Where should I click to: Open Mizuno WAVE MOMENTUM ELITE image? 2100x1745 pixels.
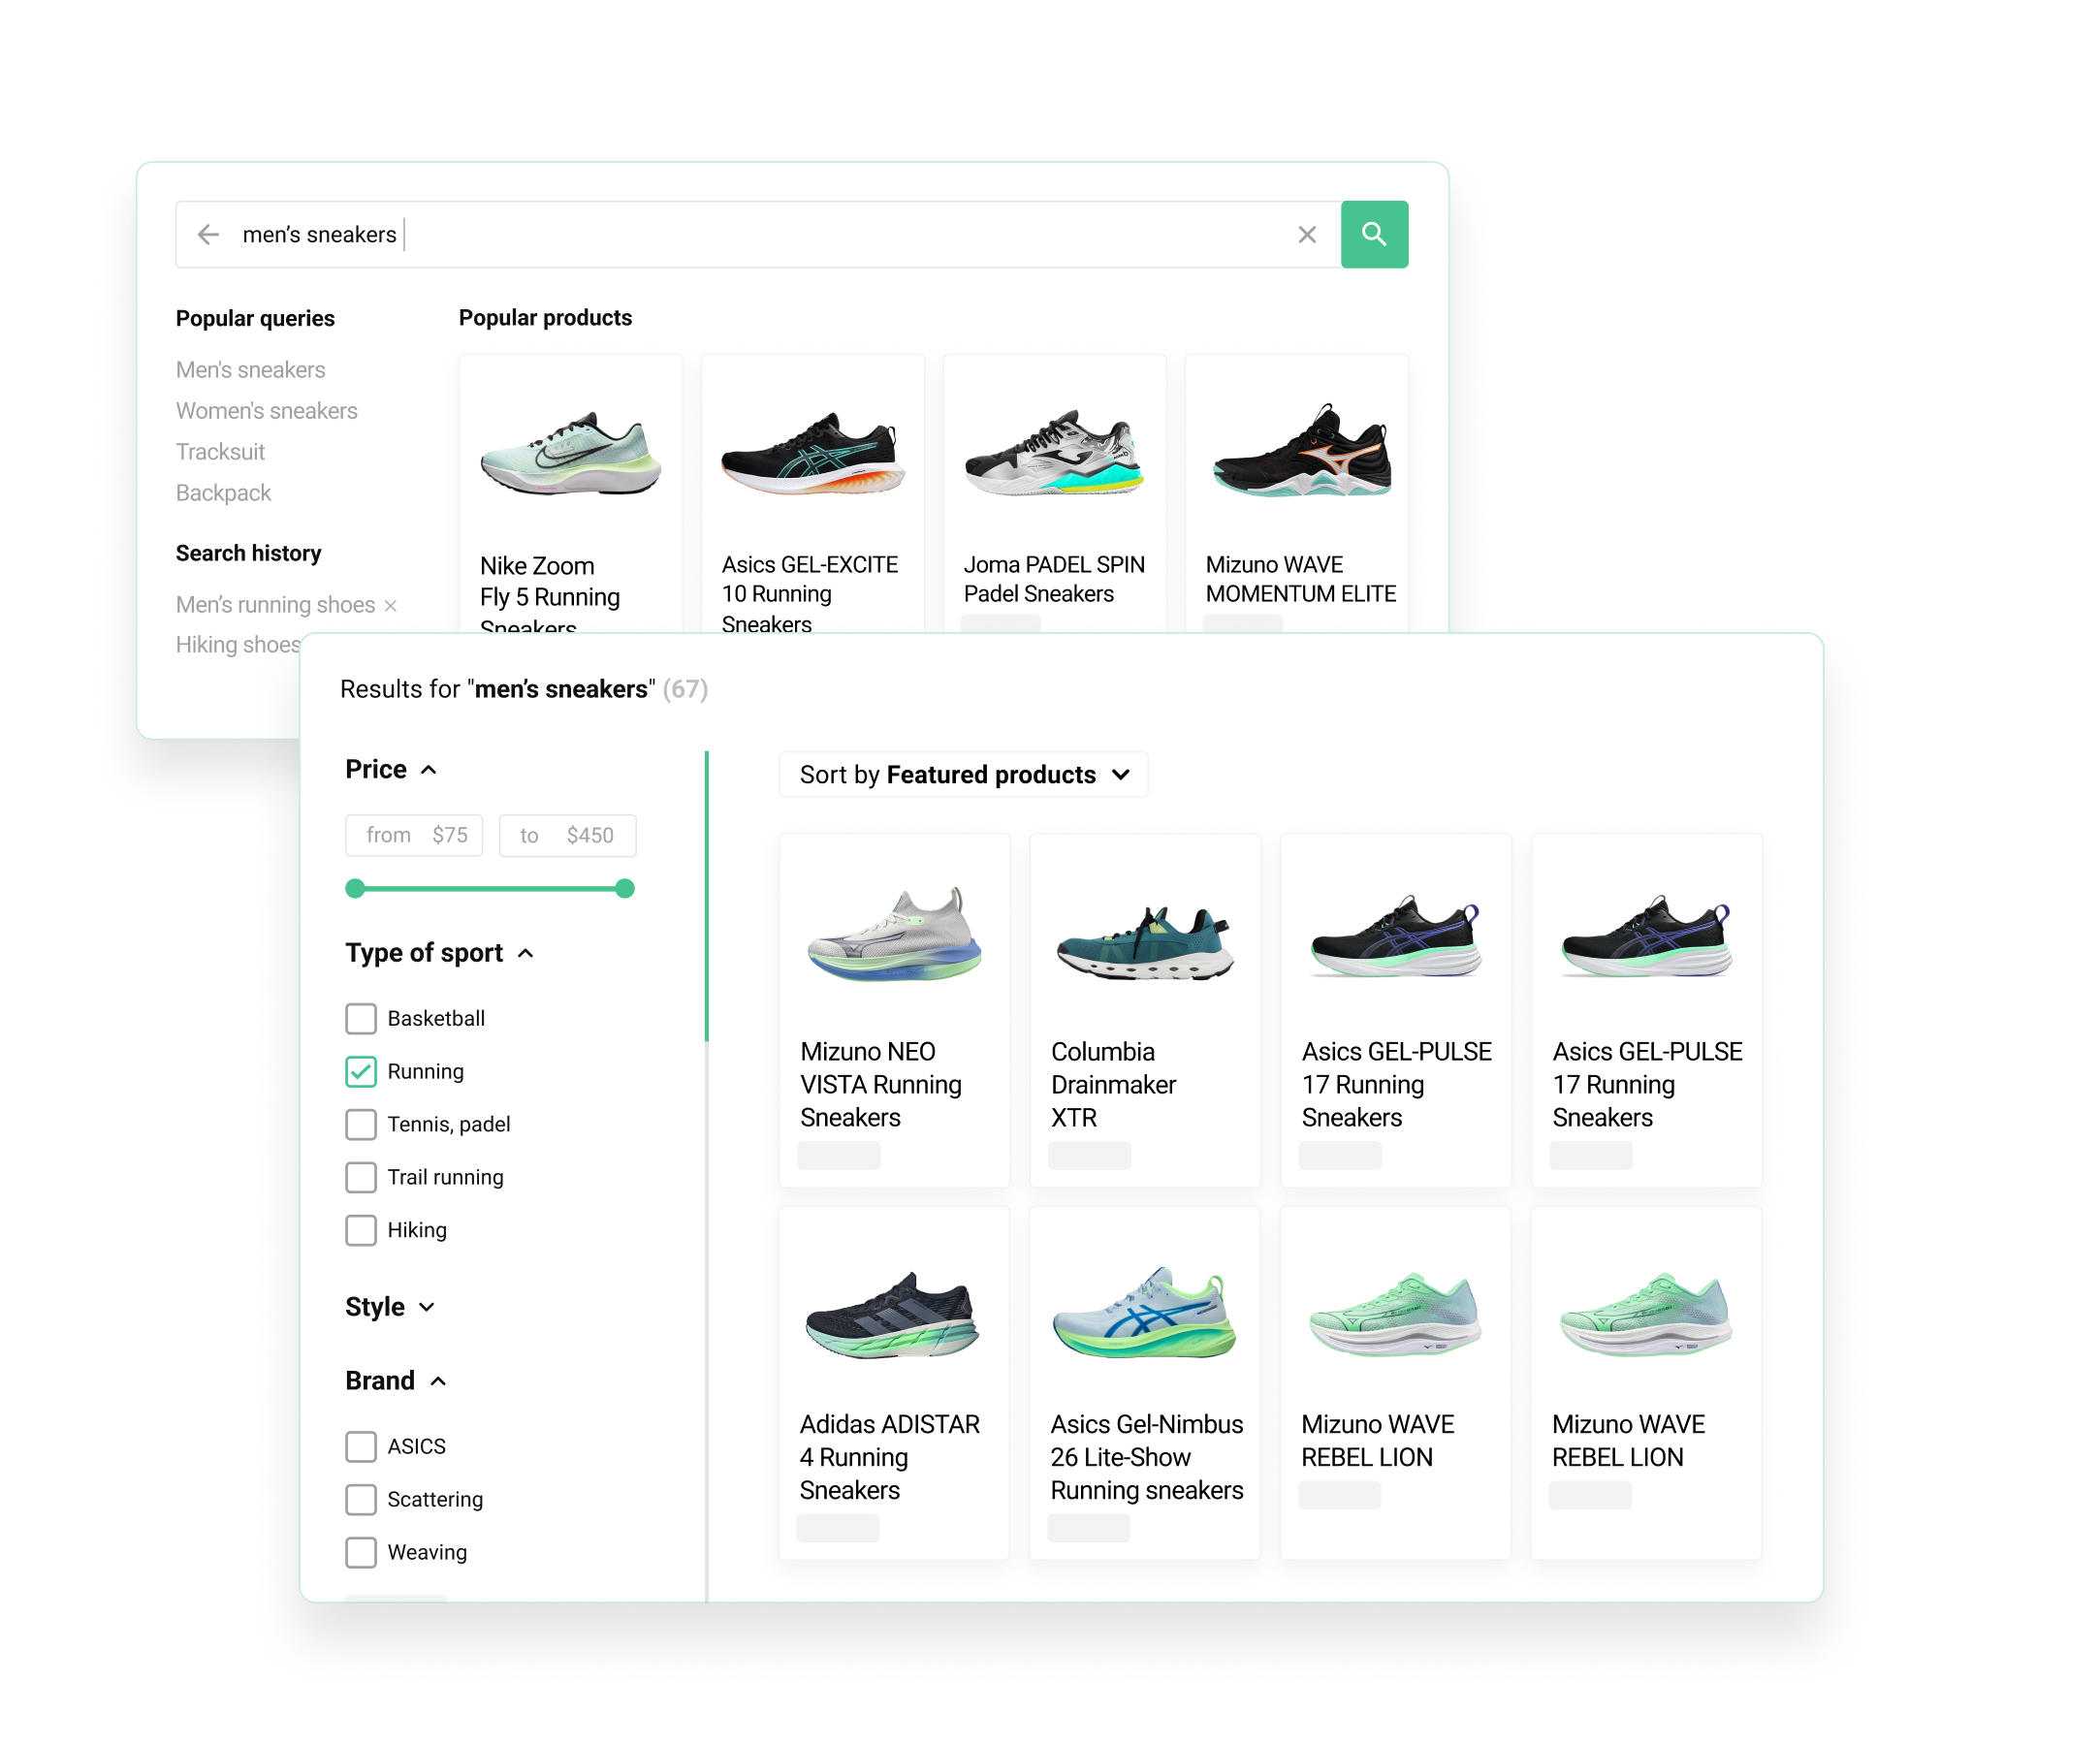pos(1301,450)
